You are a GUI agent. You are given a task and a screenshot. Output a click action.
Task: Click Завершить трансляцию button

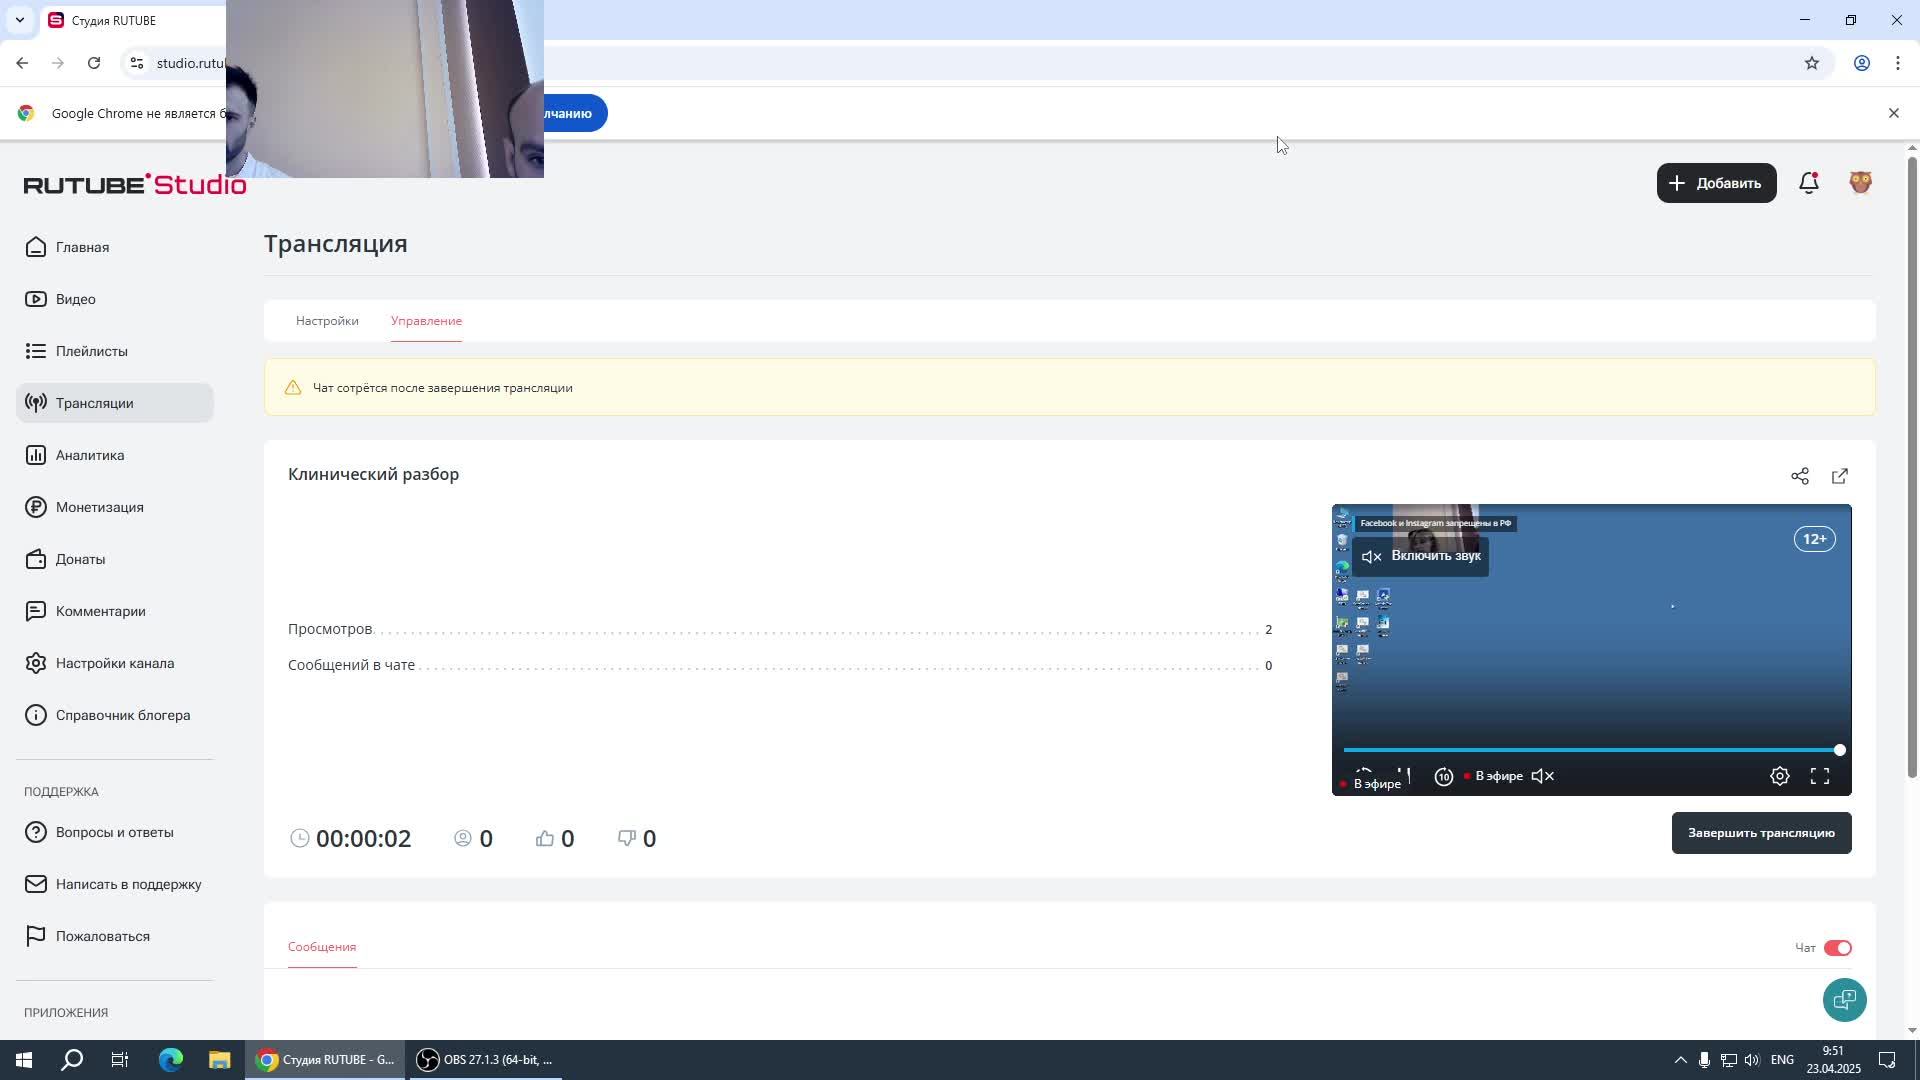pos(1761,833)
